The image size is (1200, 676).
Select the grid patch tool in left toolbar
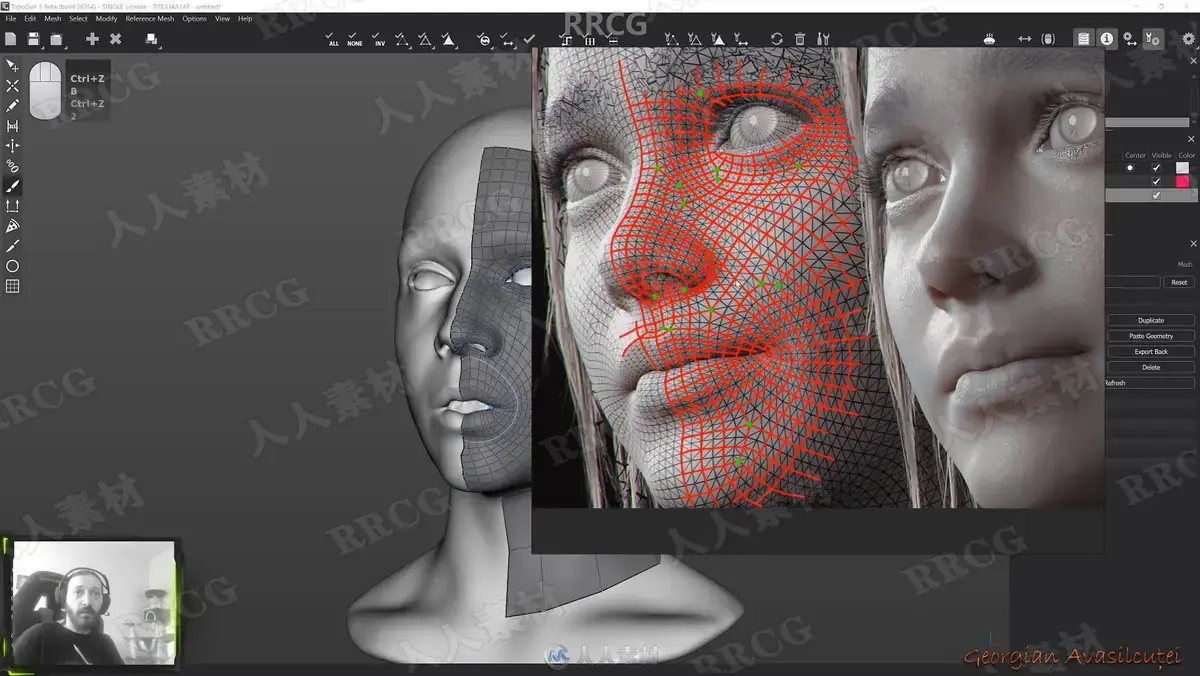click(12, 286)
